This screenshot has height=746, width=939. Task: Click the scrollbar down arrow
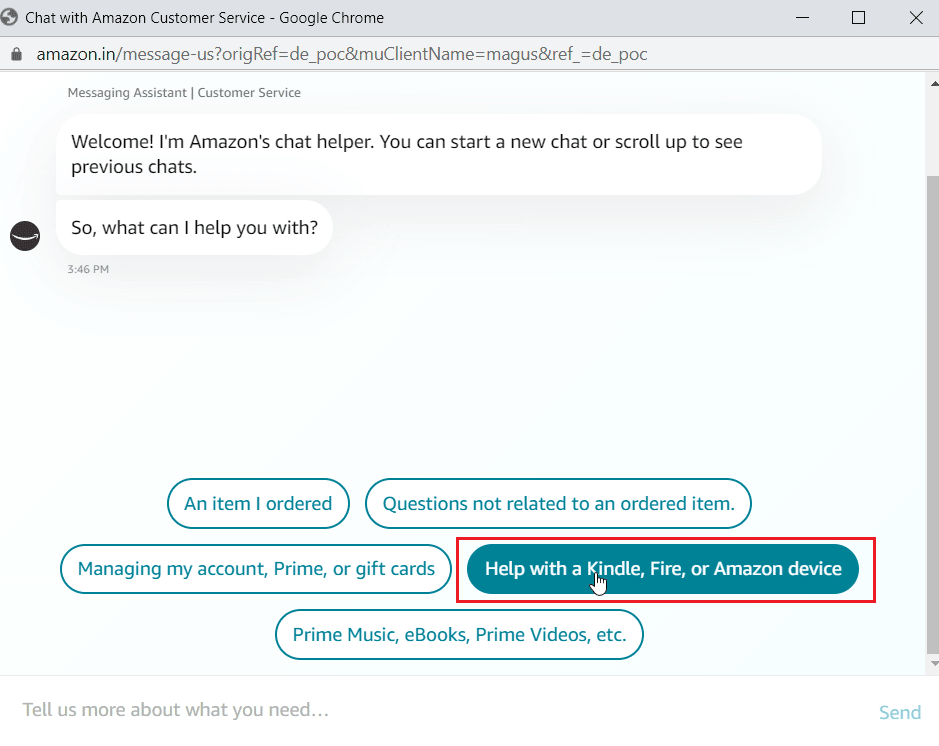(934, 663)
